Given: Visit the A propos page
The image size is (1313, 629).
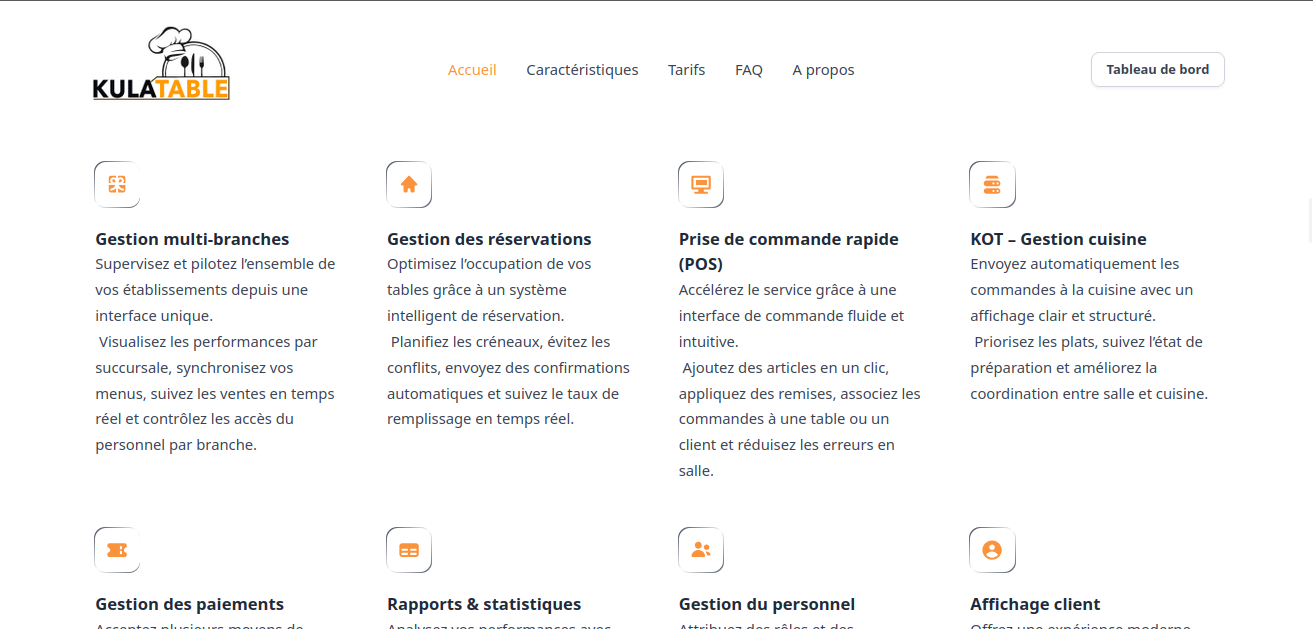Looking at the screenshot, I should point(823,70).
